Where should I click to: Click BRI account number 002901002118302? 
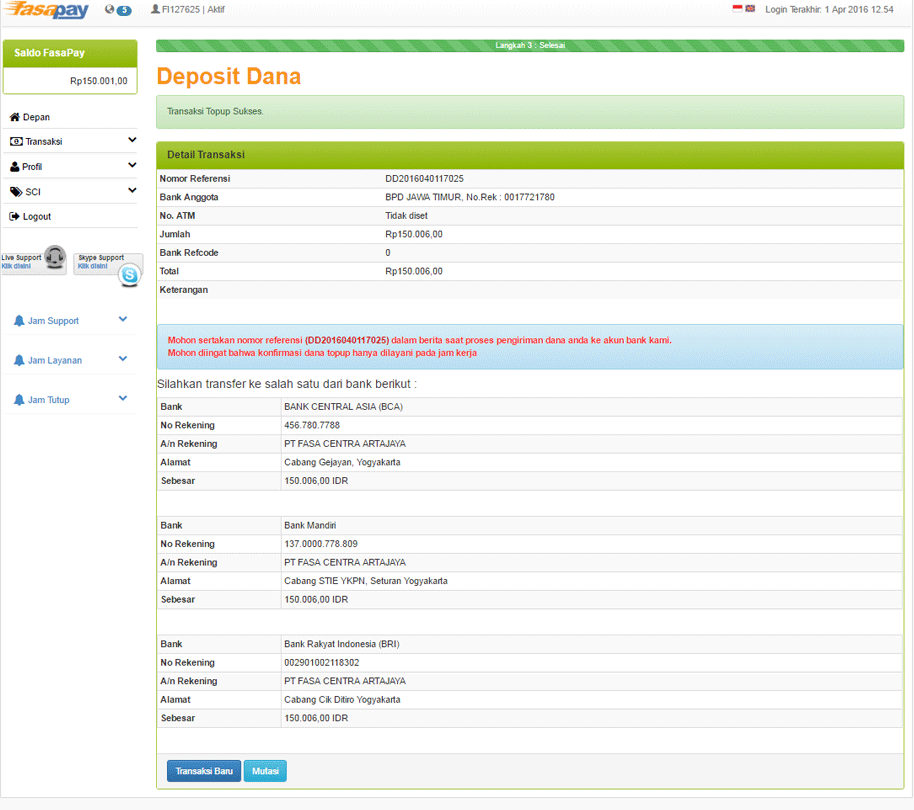pyautogui.click(x=322, y=663)
